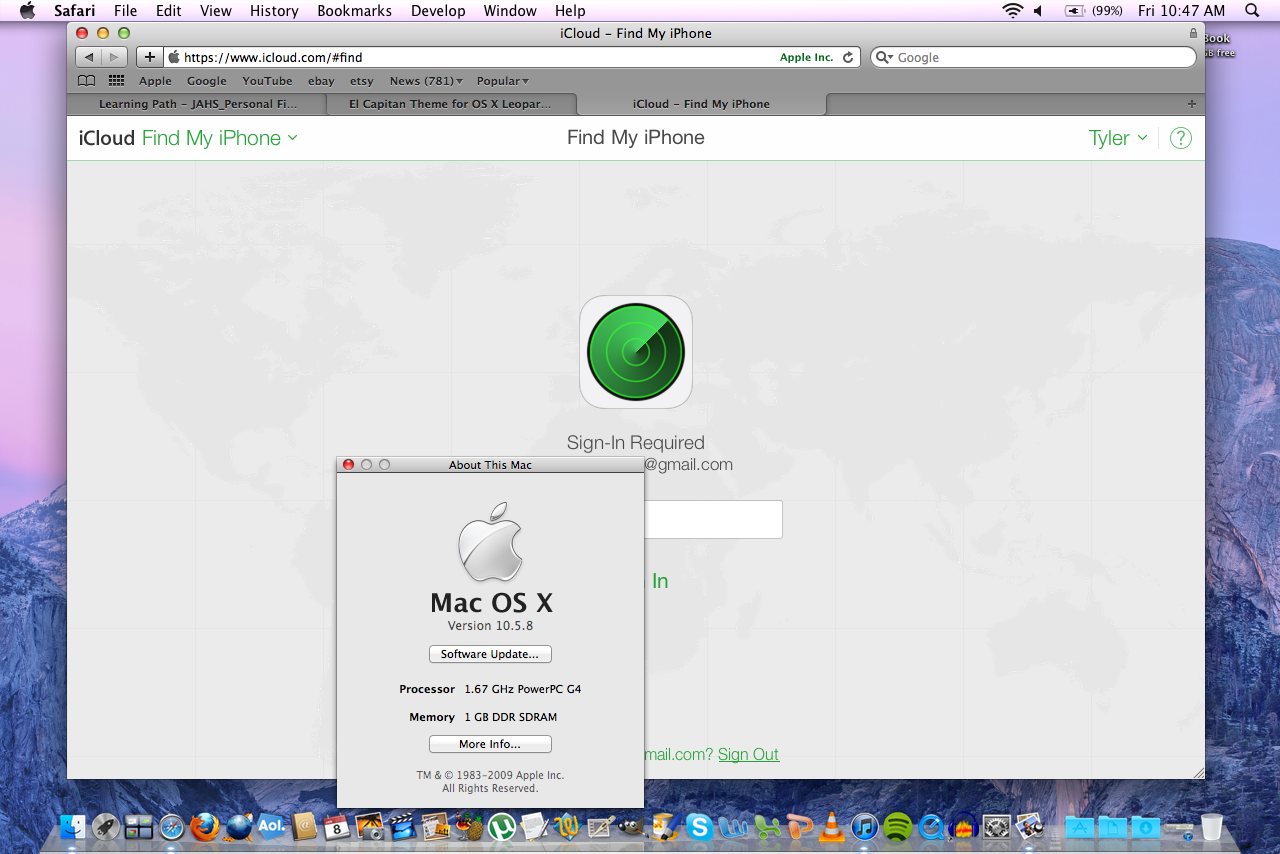Switch to El Capitan Theme tab
Image resolution: width=1280 pixels, height=854 pixels.
(452, 104)
